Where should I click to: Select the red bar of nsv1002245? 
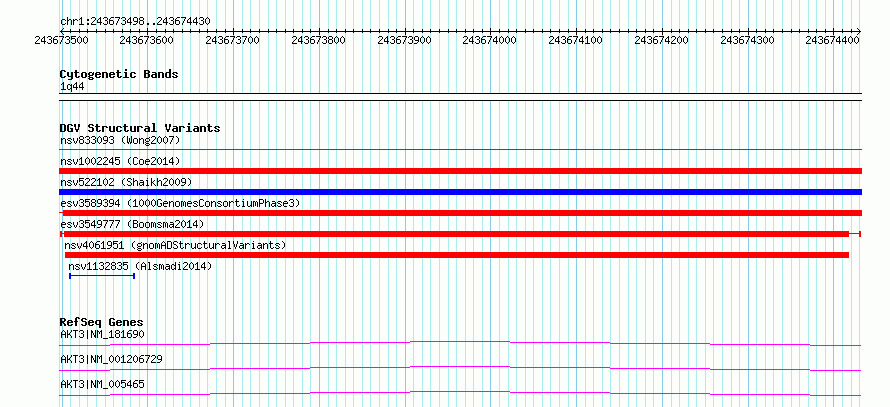461,171
